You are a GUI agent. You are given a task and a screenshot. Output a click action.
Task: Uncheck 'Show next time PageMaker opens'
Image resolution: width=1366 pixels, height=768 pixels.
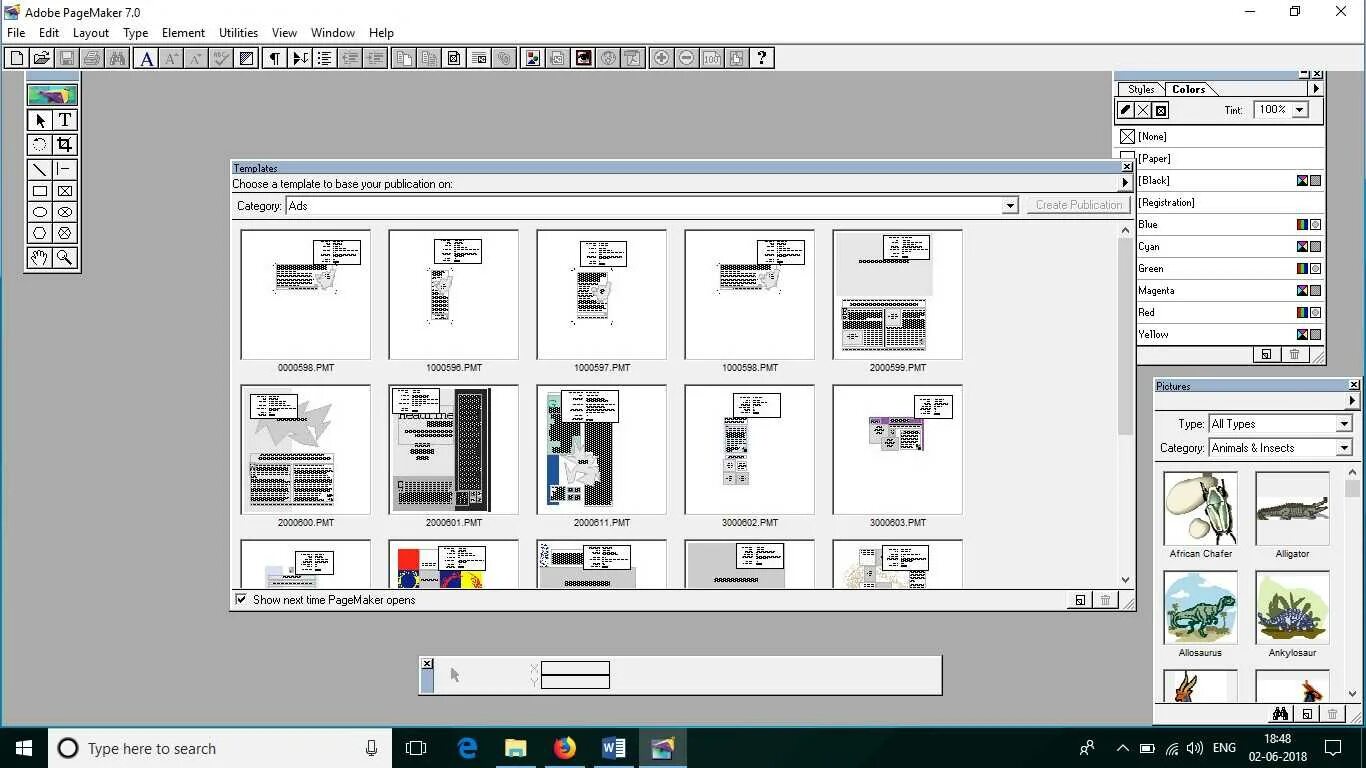click(x=240, y=600)
